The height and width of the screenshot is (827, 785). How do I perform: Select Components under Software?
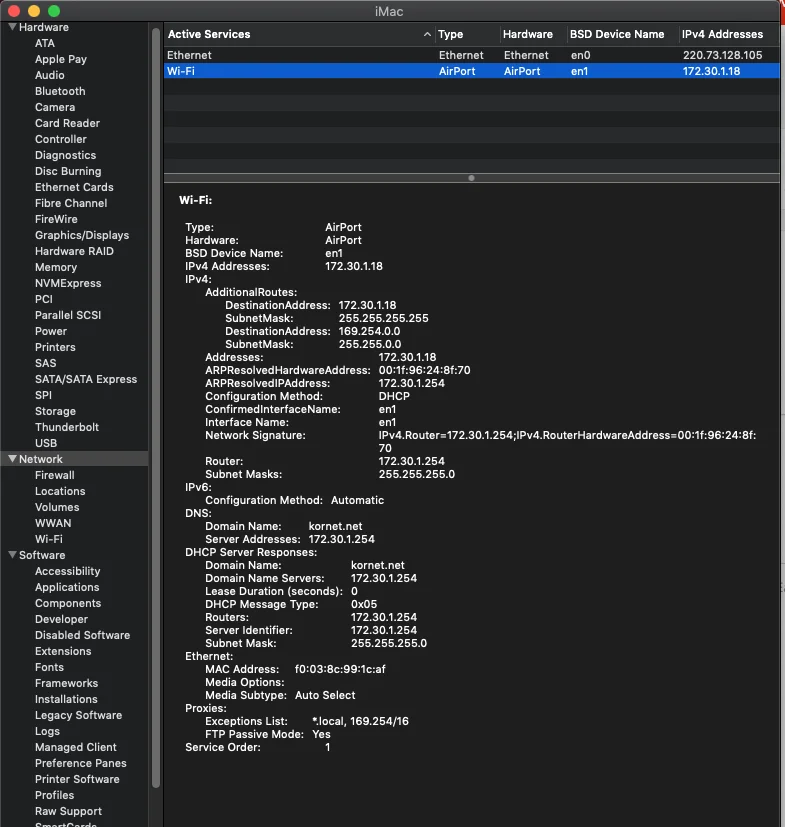coord(68,603)
